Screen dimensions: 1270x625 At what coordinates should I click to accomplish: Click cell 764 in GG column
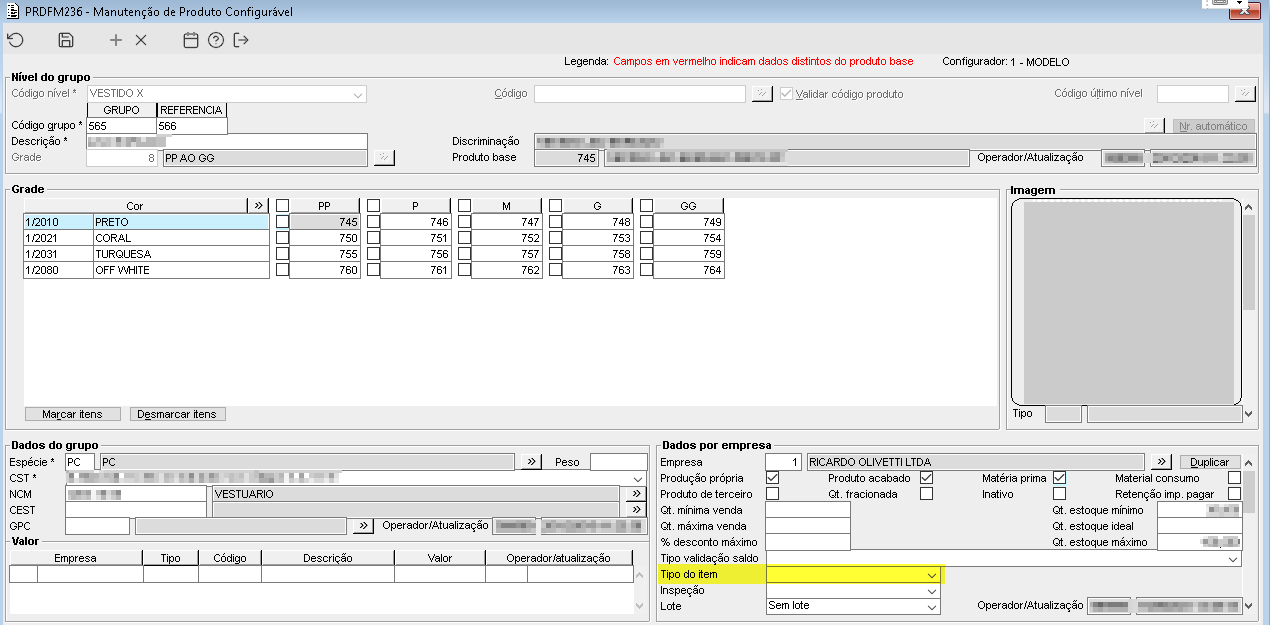tap(688, 270)
